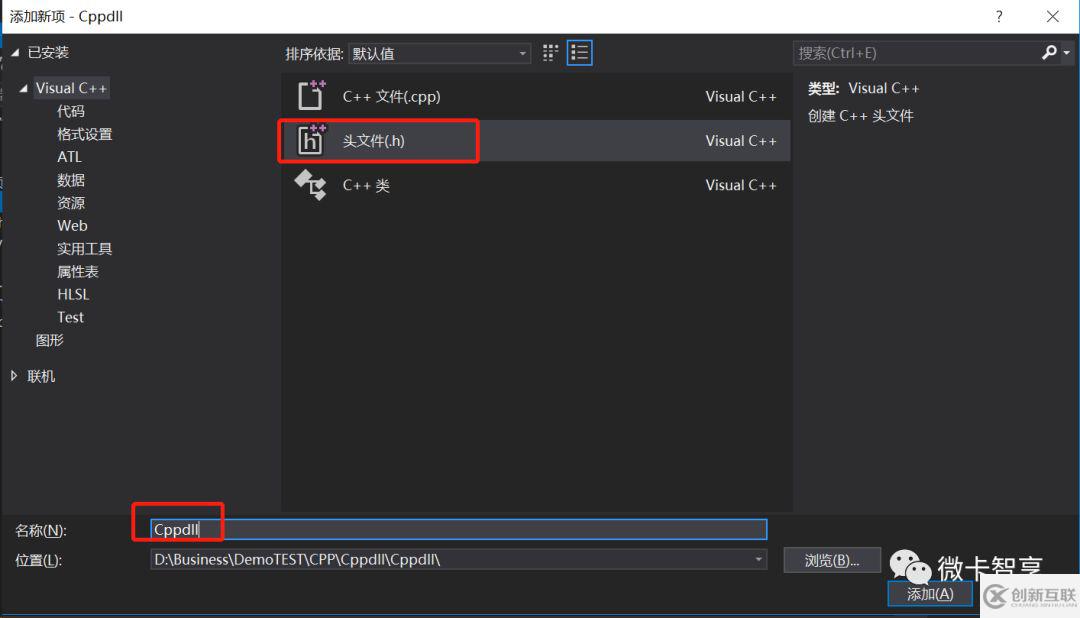The width and height of the screenshot is (1080, 618).
Task: Click the 浏览(B)... button
Action: tap(832, 560)
